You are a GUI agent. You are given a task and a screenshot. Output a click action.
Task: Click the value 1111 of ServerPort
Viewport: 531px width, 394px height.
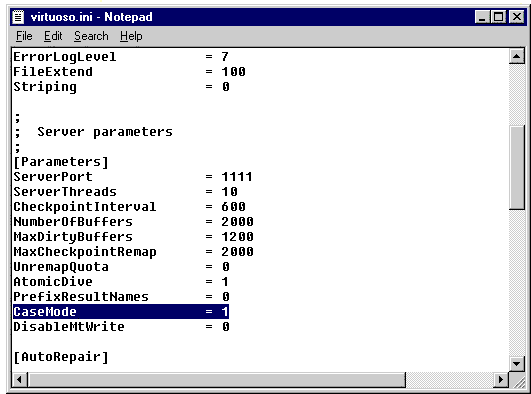237,177
